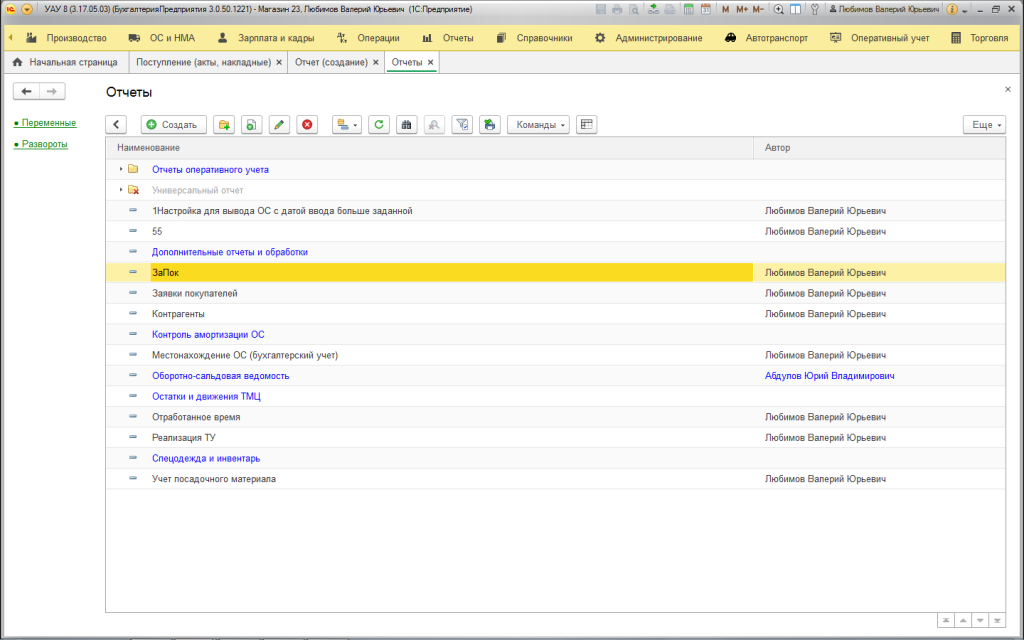This screenshot has height=640, width=1024.
Task: Click the print icon in the list toolbar
Action: (x=490, y=125)
